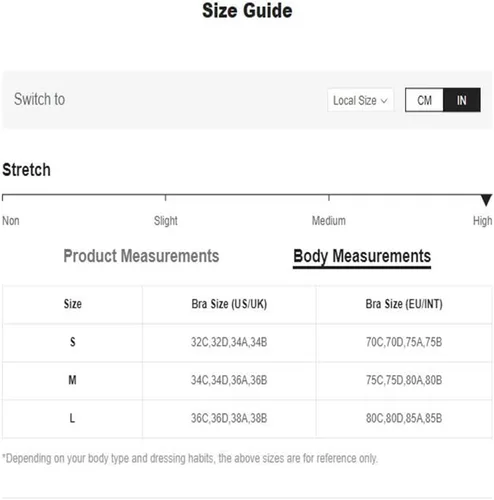The width and height of the screenshot is (494, 500).
Task: Click the Size column header
Action: point(73,304)
